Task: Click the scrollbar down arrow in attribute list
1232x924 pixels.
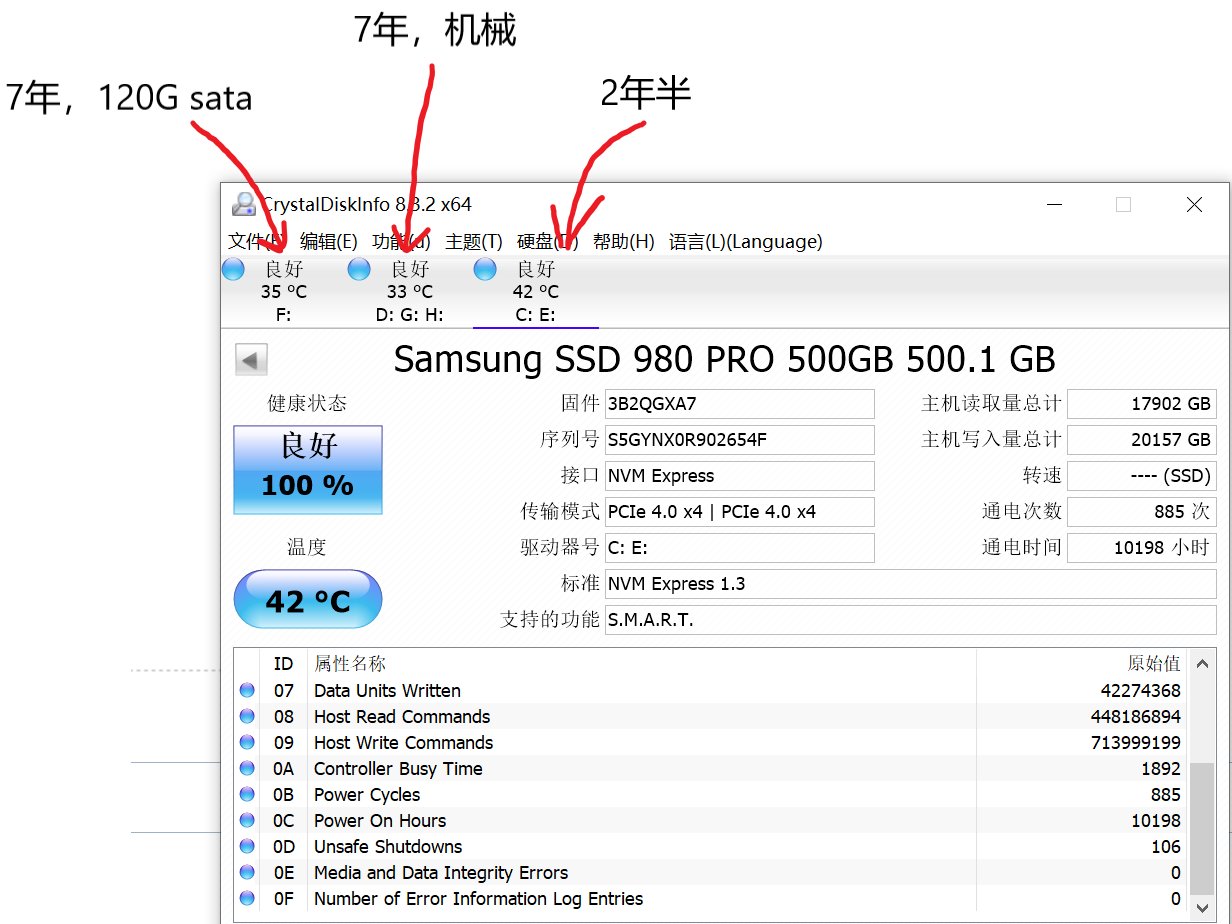Action: click(1202, 908)
